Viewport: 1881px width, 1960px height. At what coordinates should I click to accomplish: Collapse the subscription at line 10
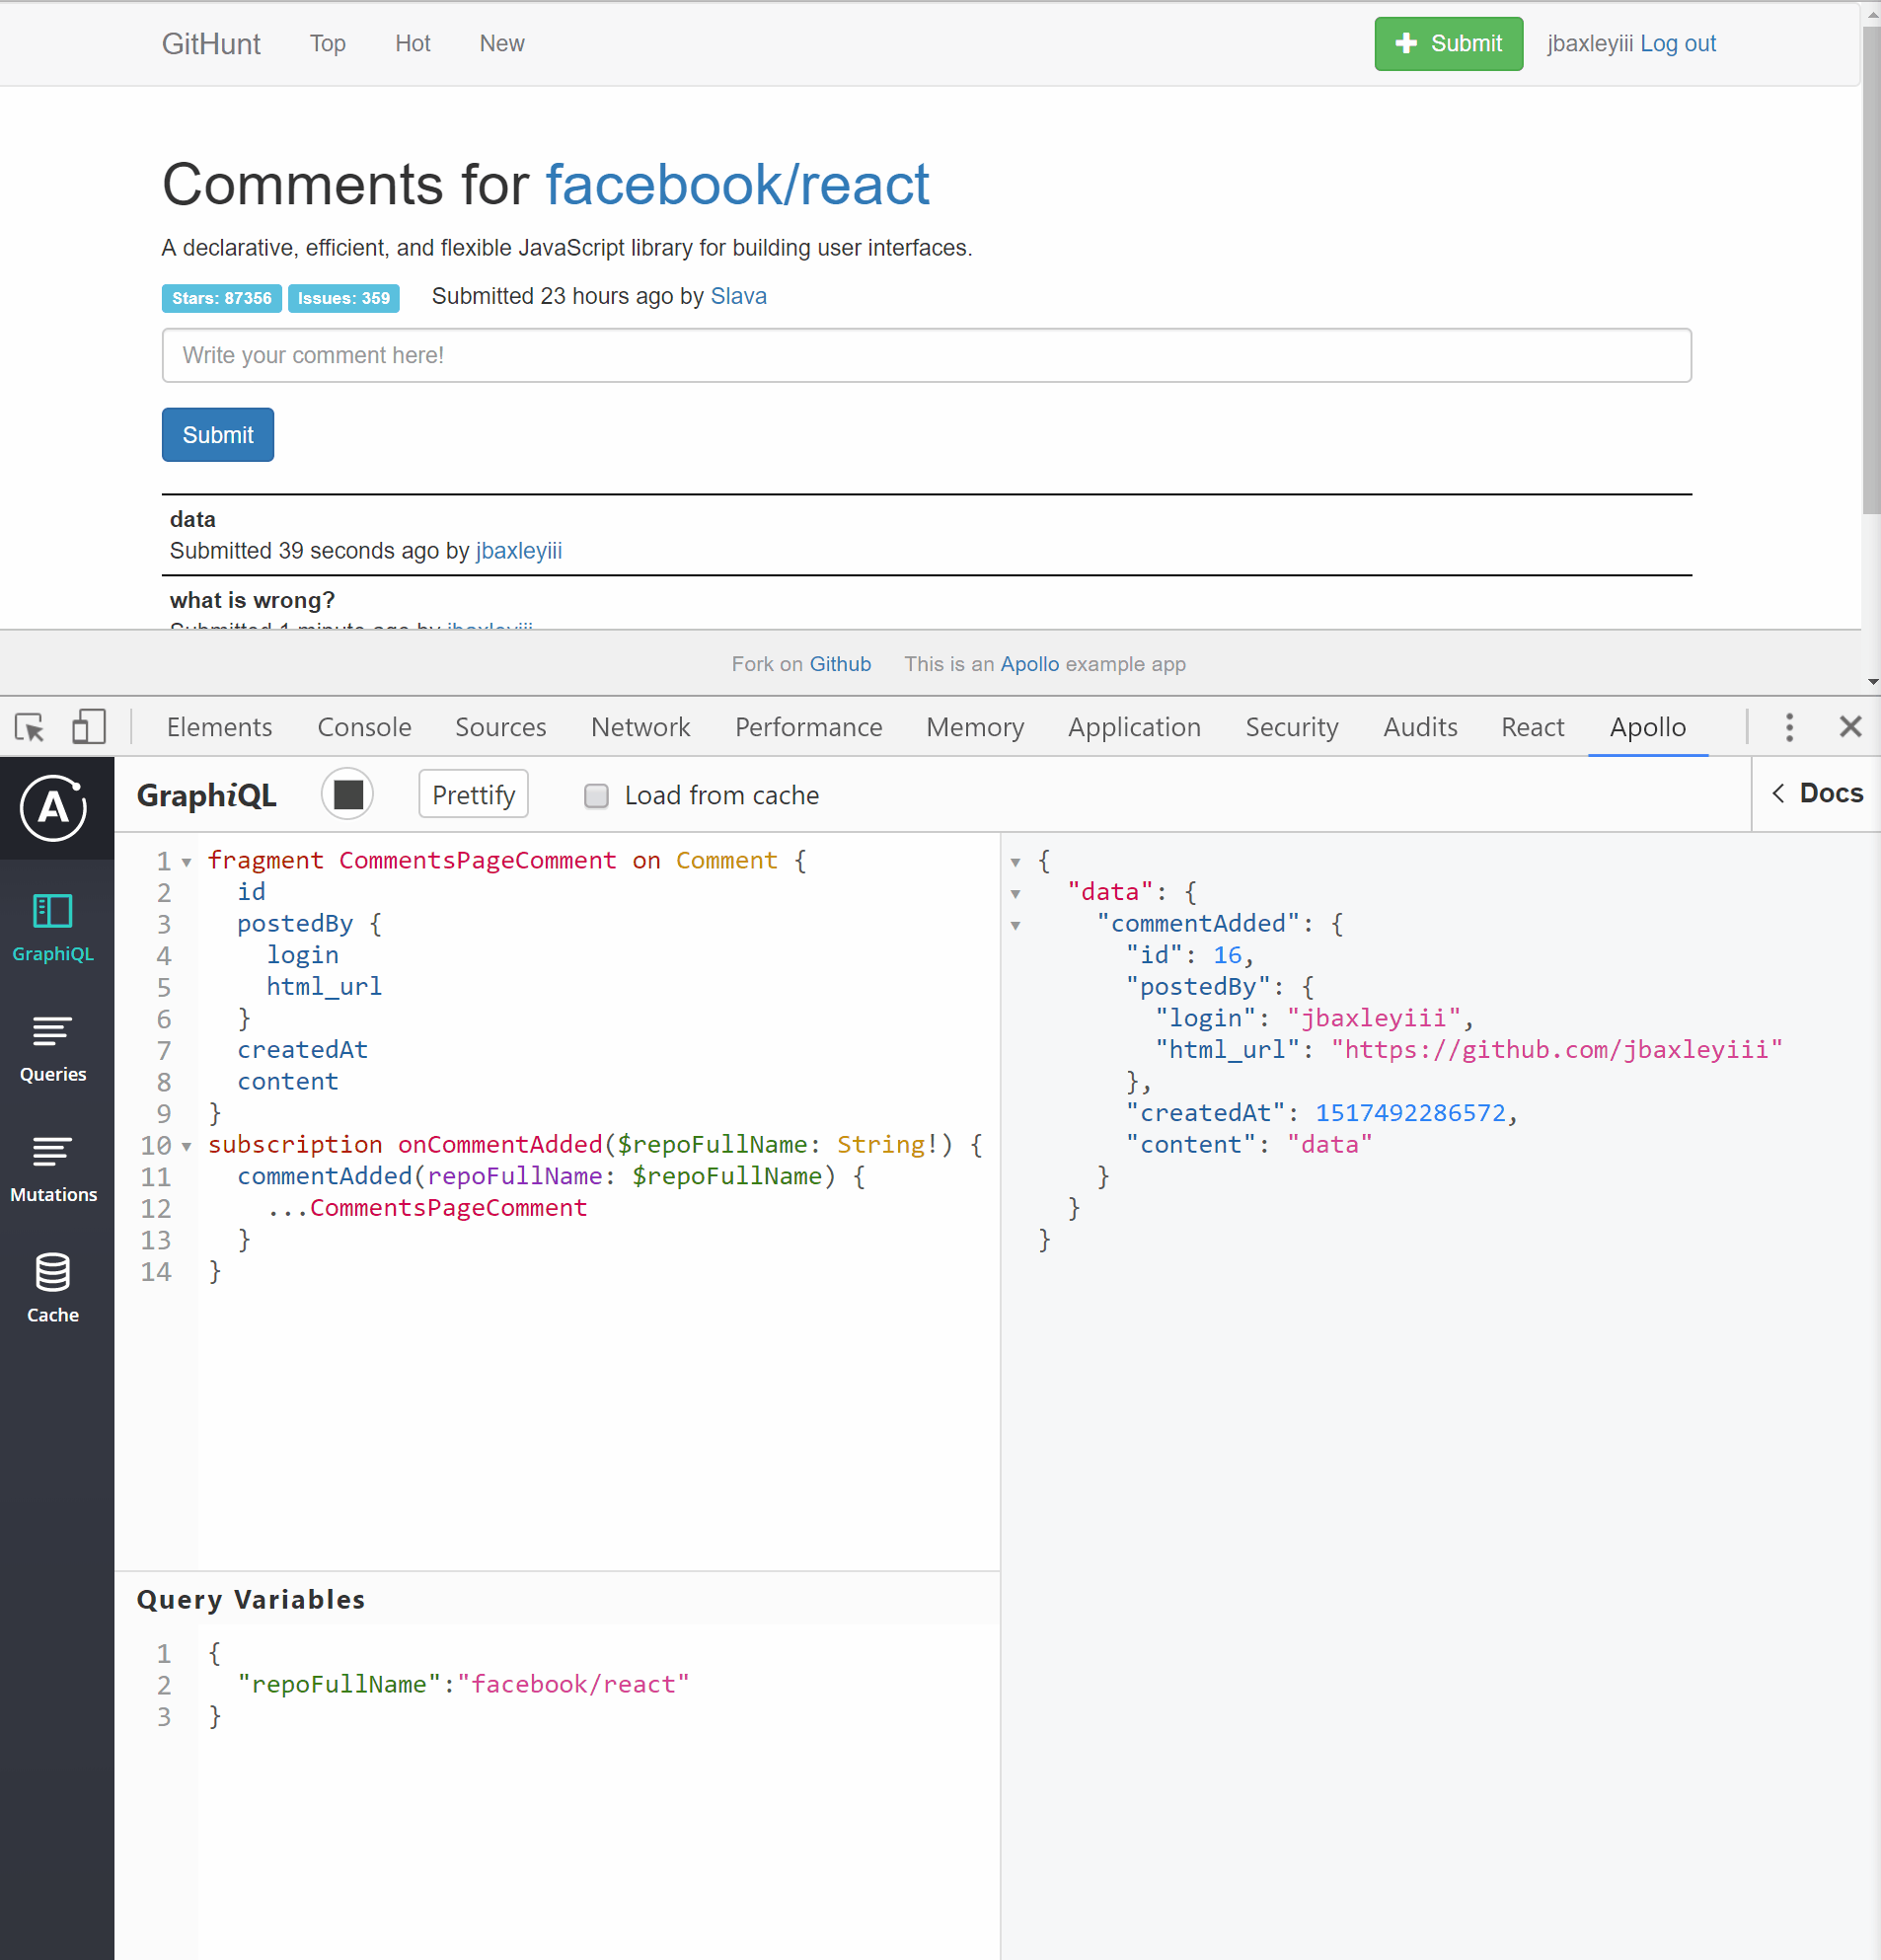tap(186, 1146)
